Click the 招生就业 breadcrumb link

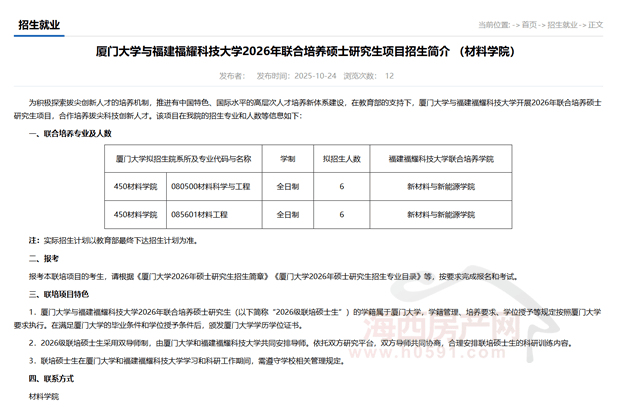pyautogui.click(x=562, y=25)
